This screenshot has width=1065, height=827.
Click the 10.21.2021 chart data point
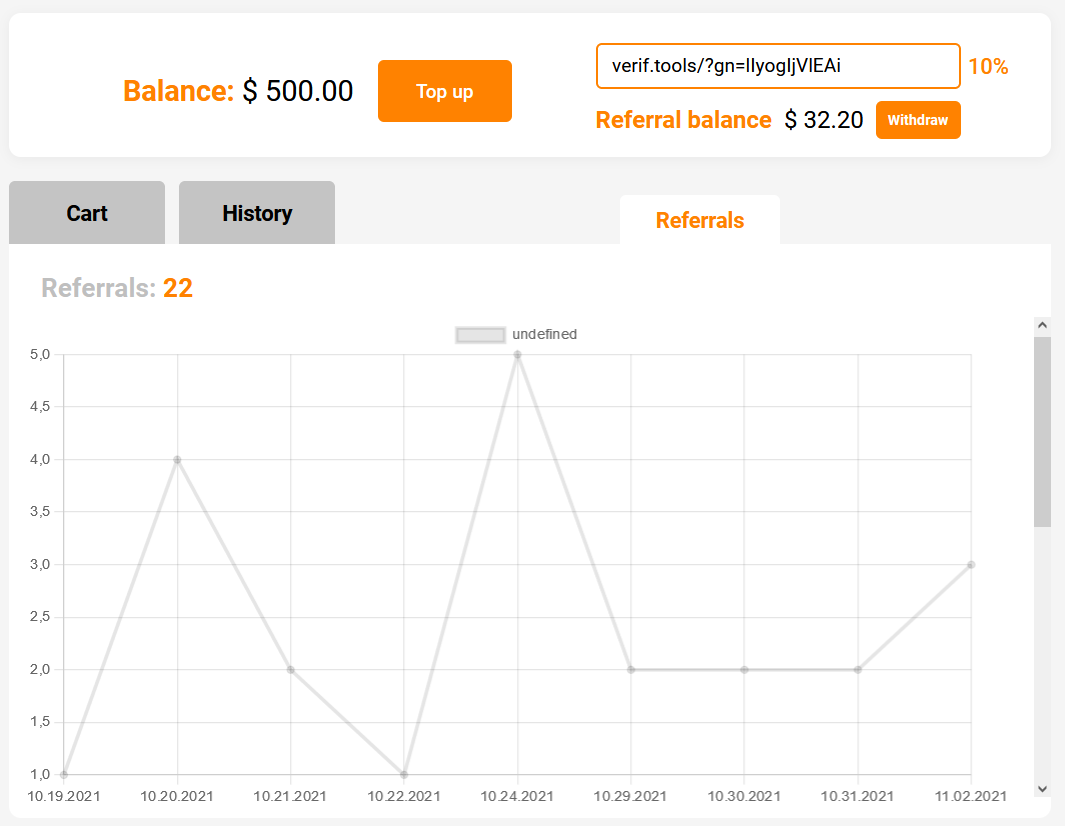coord(291,669)
